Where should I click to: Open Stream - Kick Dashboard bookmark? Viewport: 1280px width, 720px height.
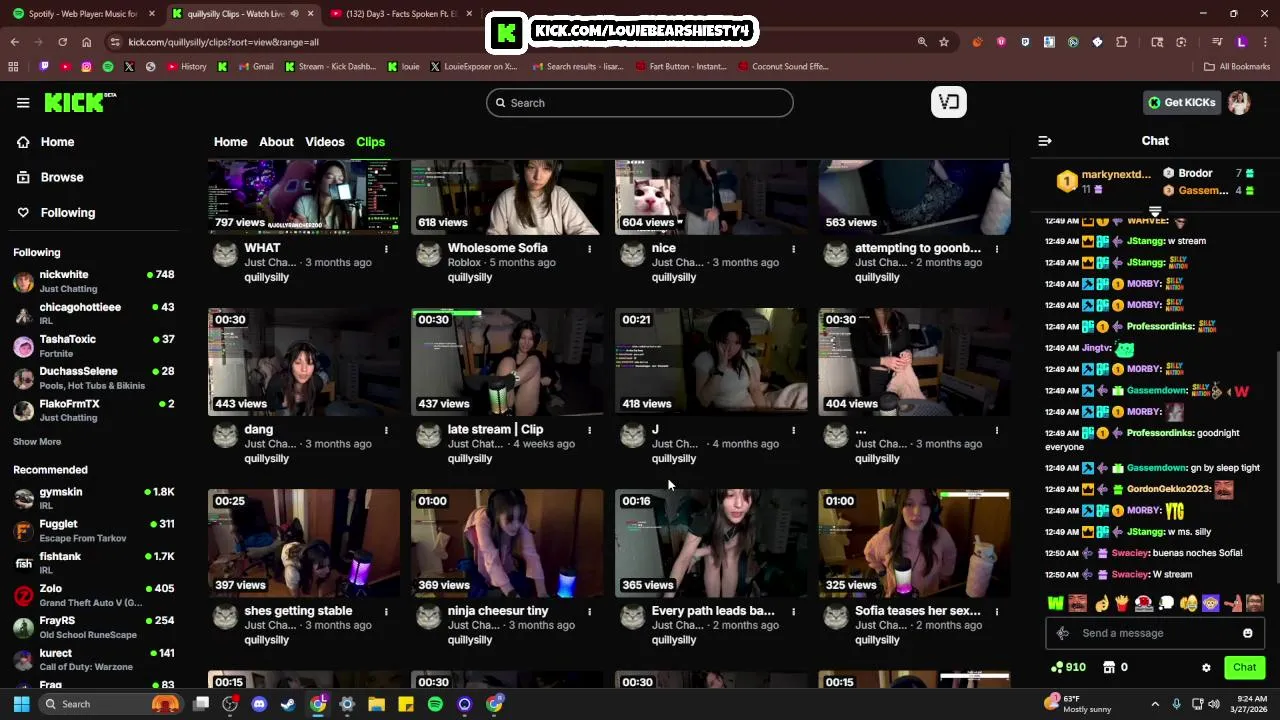(x=330, y=67)
